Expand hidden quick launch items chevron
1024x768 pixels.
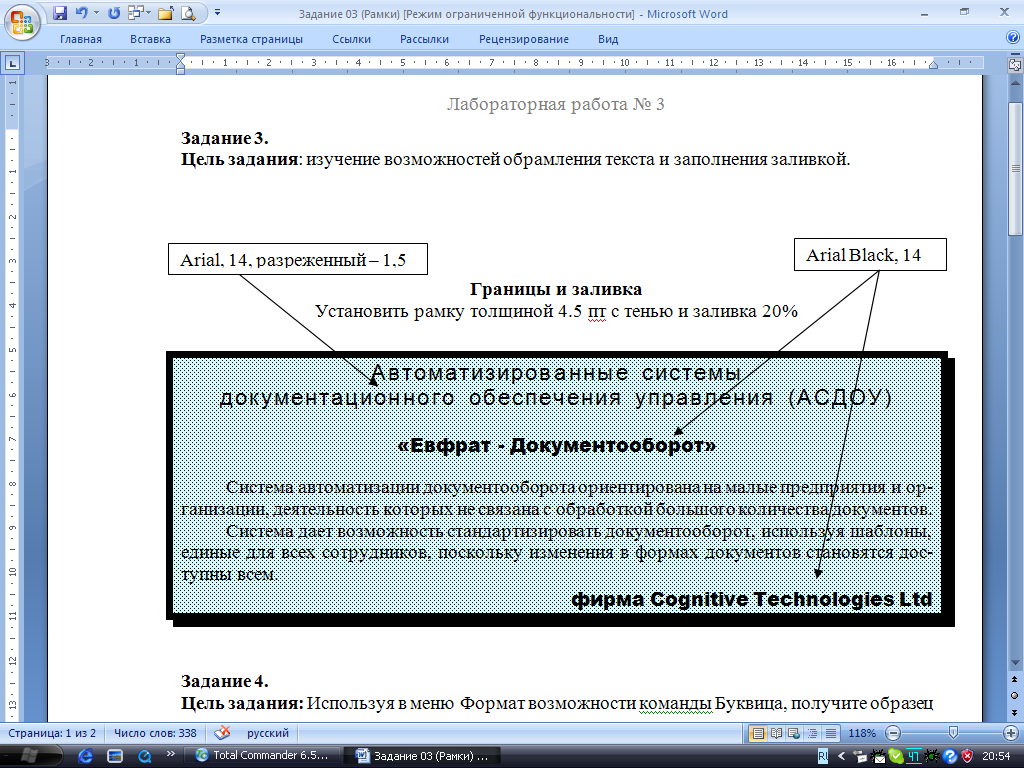click(x=170, y=754)
